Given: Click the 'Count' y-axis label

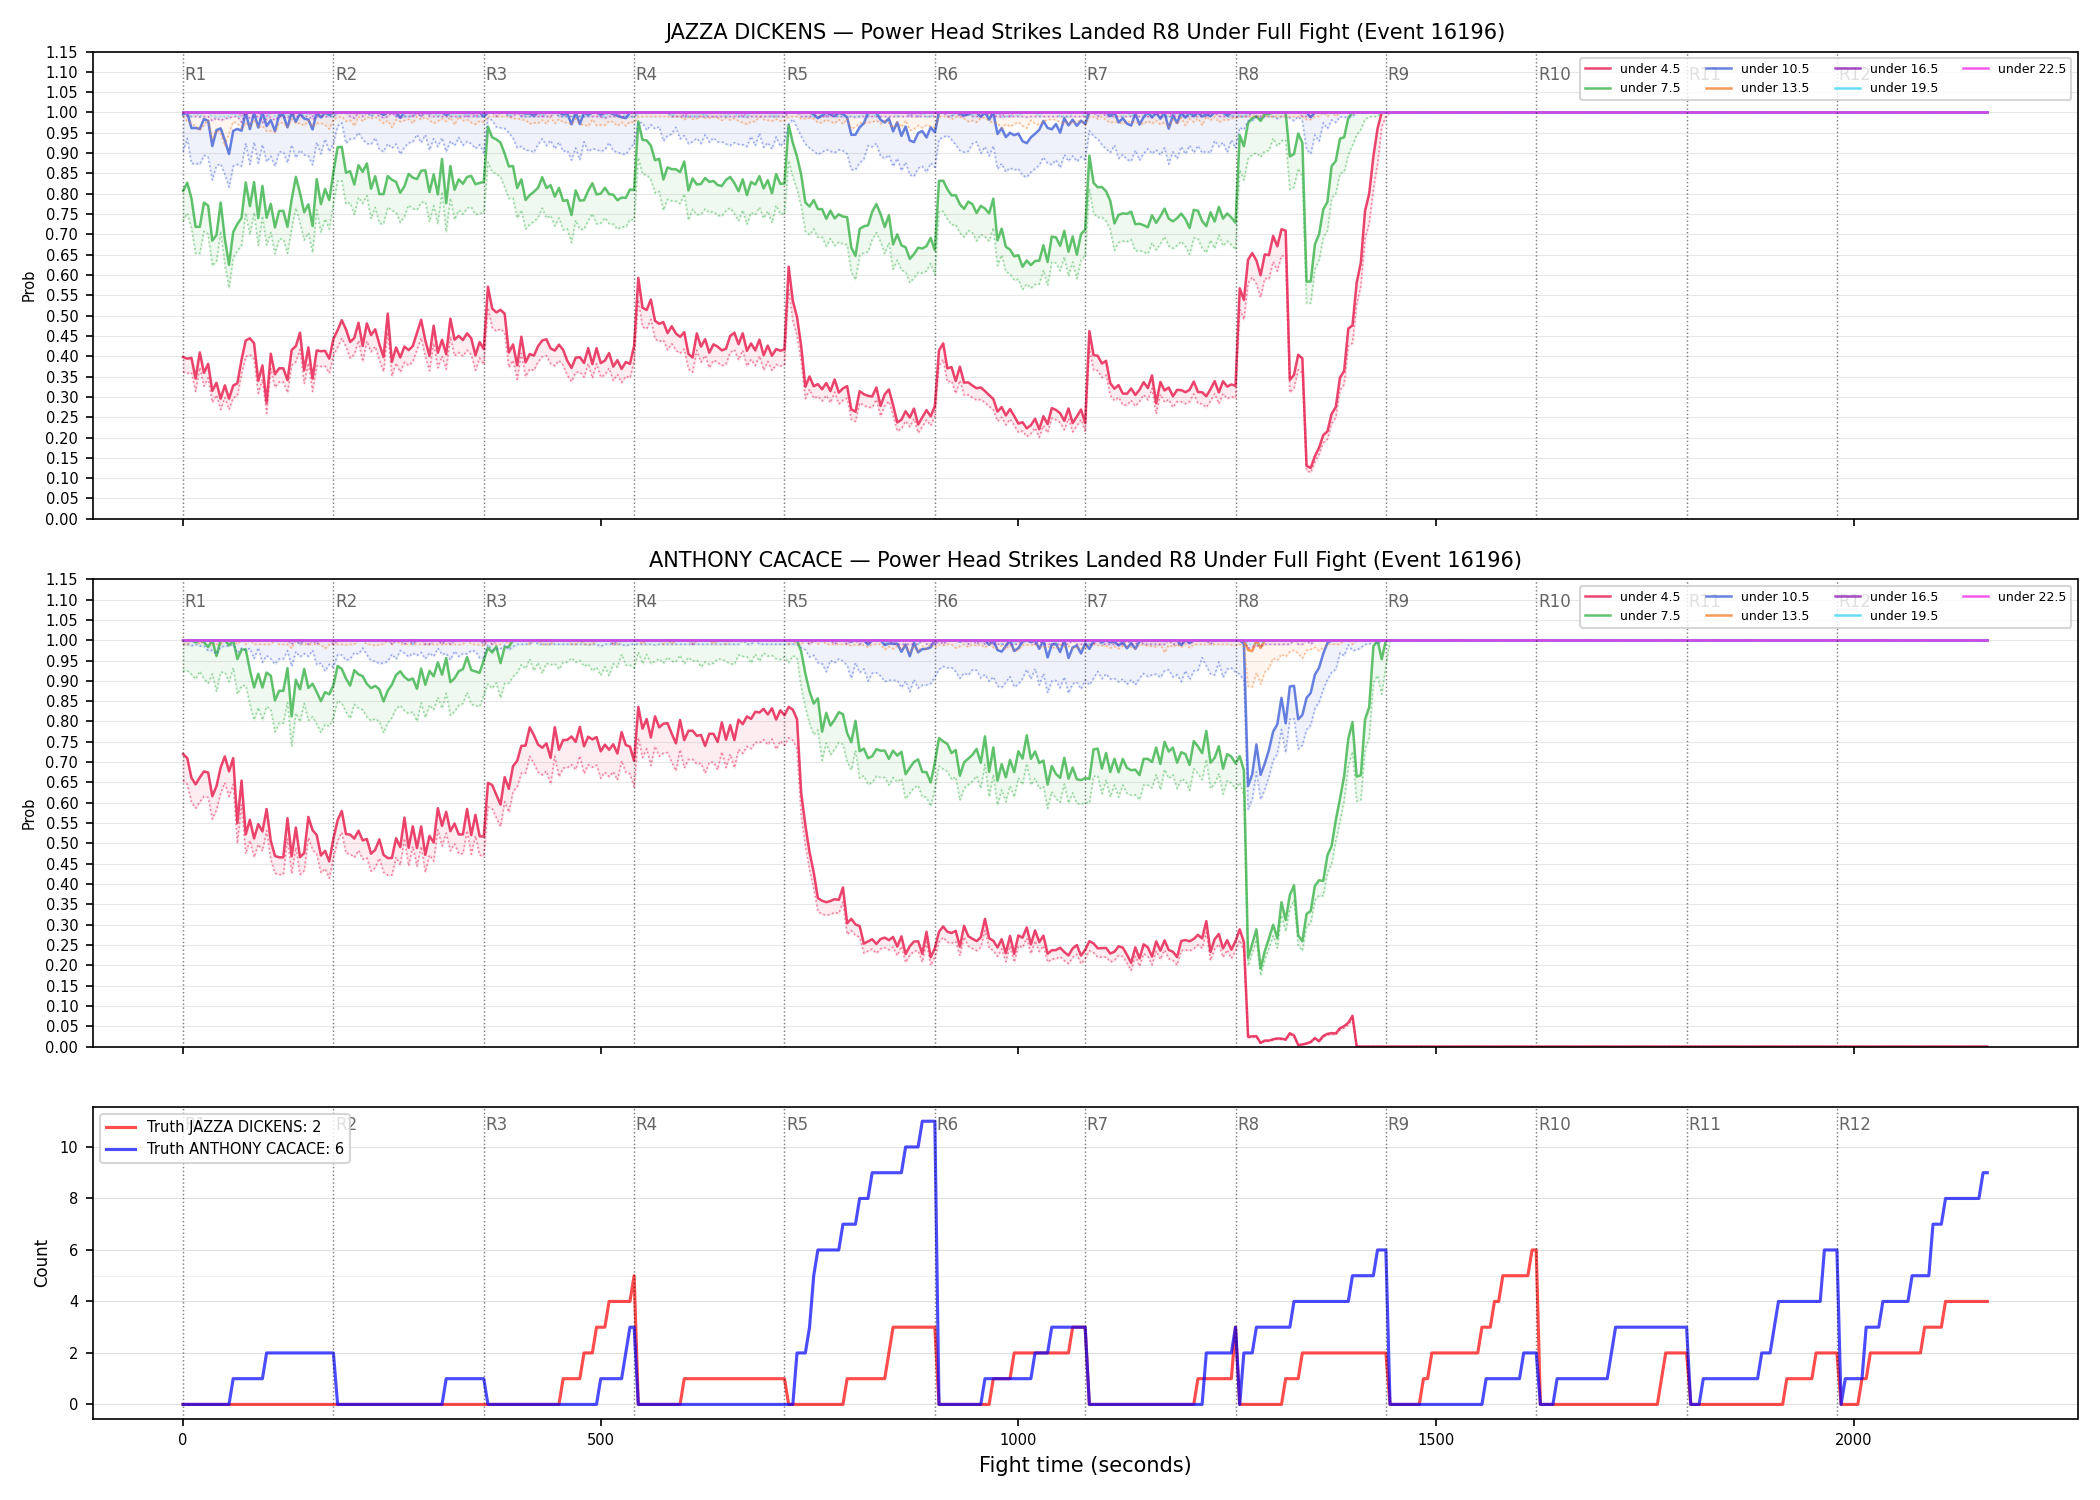Looking at the screenshot, I should point(41,1263).
